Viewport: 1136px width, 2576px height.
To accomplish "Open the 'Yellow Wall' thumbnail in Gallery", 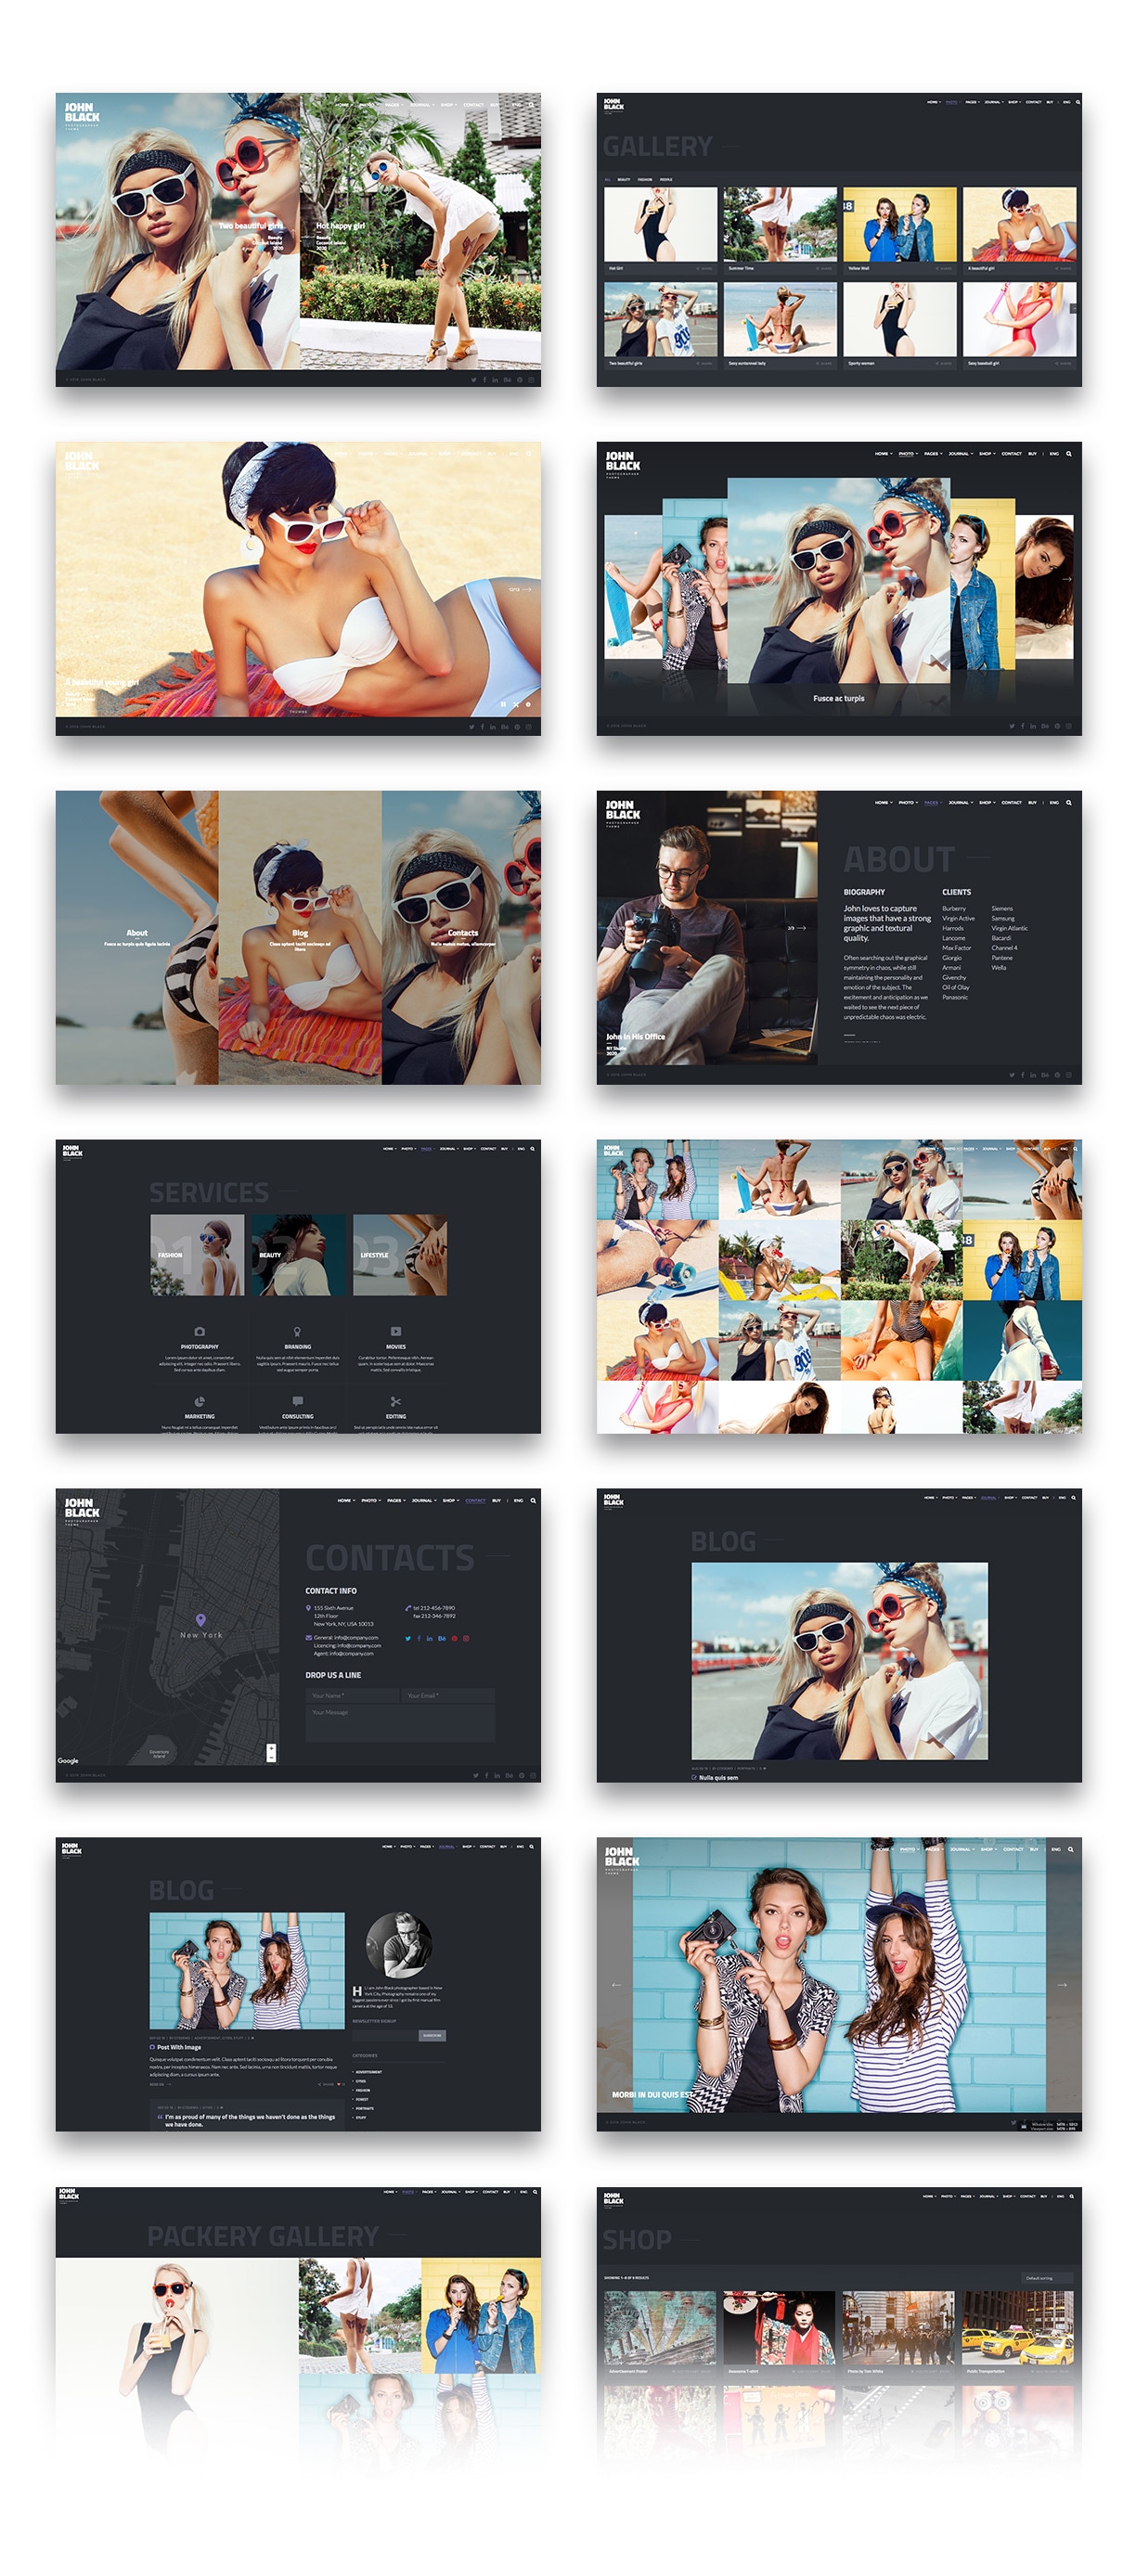I will [899, 224].
